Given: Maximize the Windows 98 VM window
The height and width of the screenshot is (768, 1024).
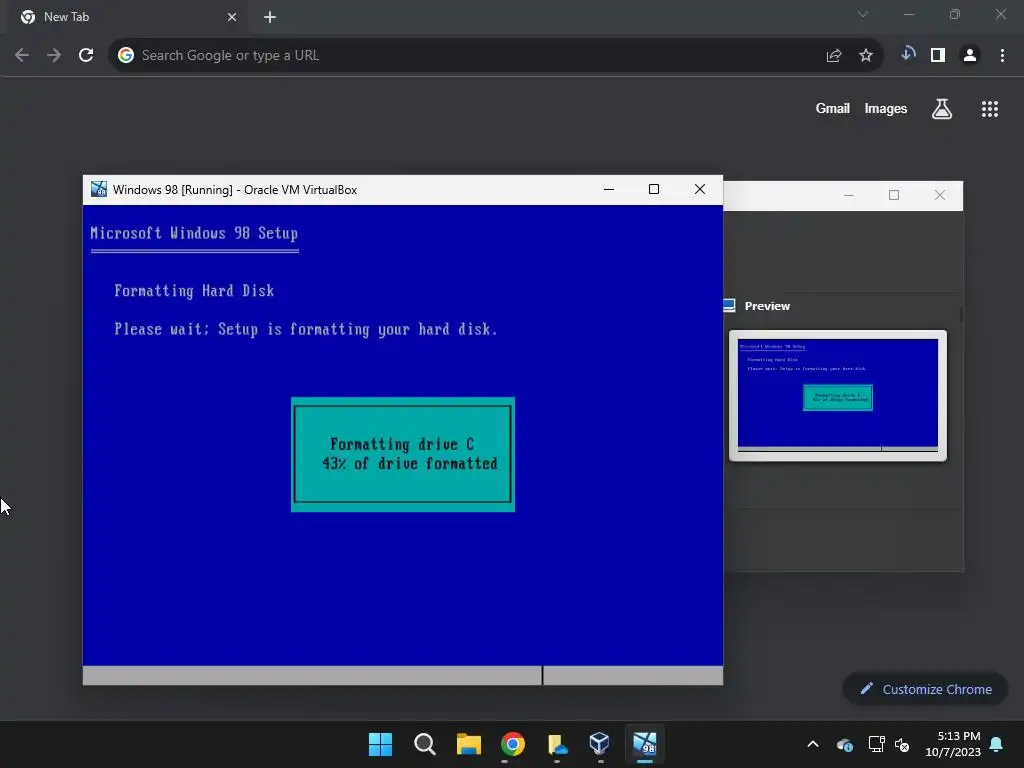Looking at the screenshot, I should pos(654,189).
